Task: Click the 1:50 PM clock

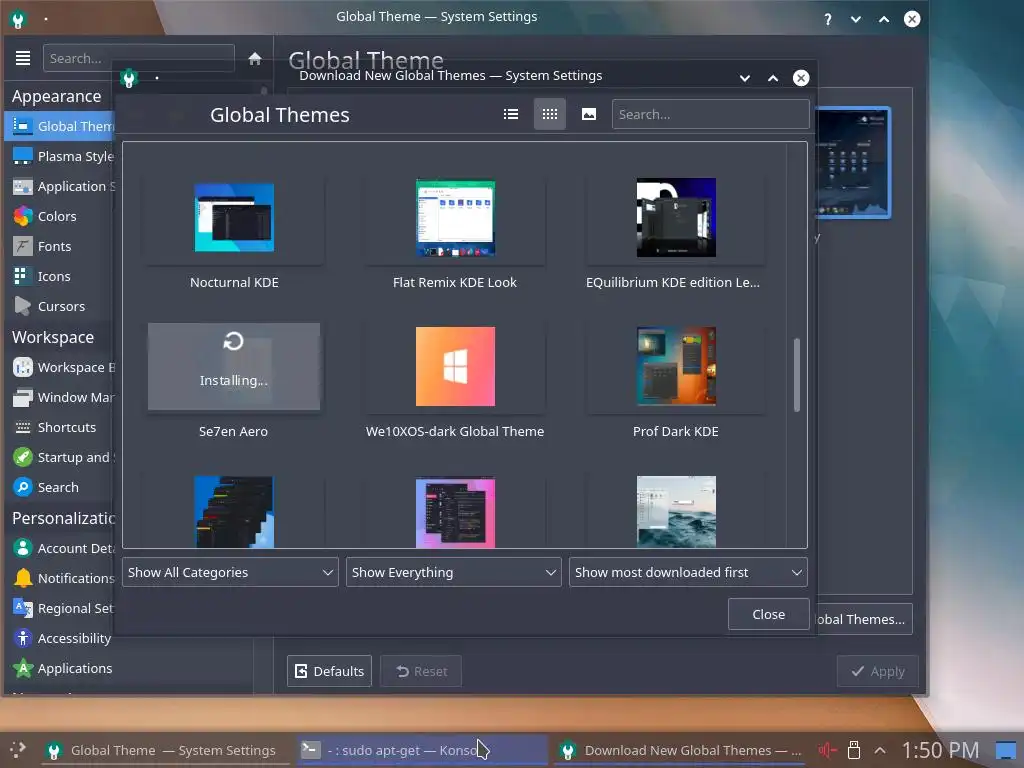Action: [x=940, y=750]
